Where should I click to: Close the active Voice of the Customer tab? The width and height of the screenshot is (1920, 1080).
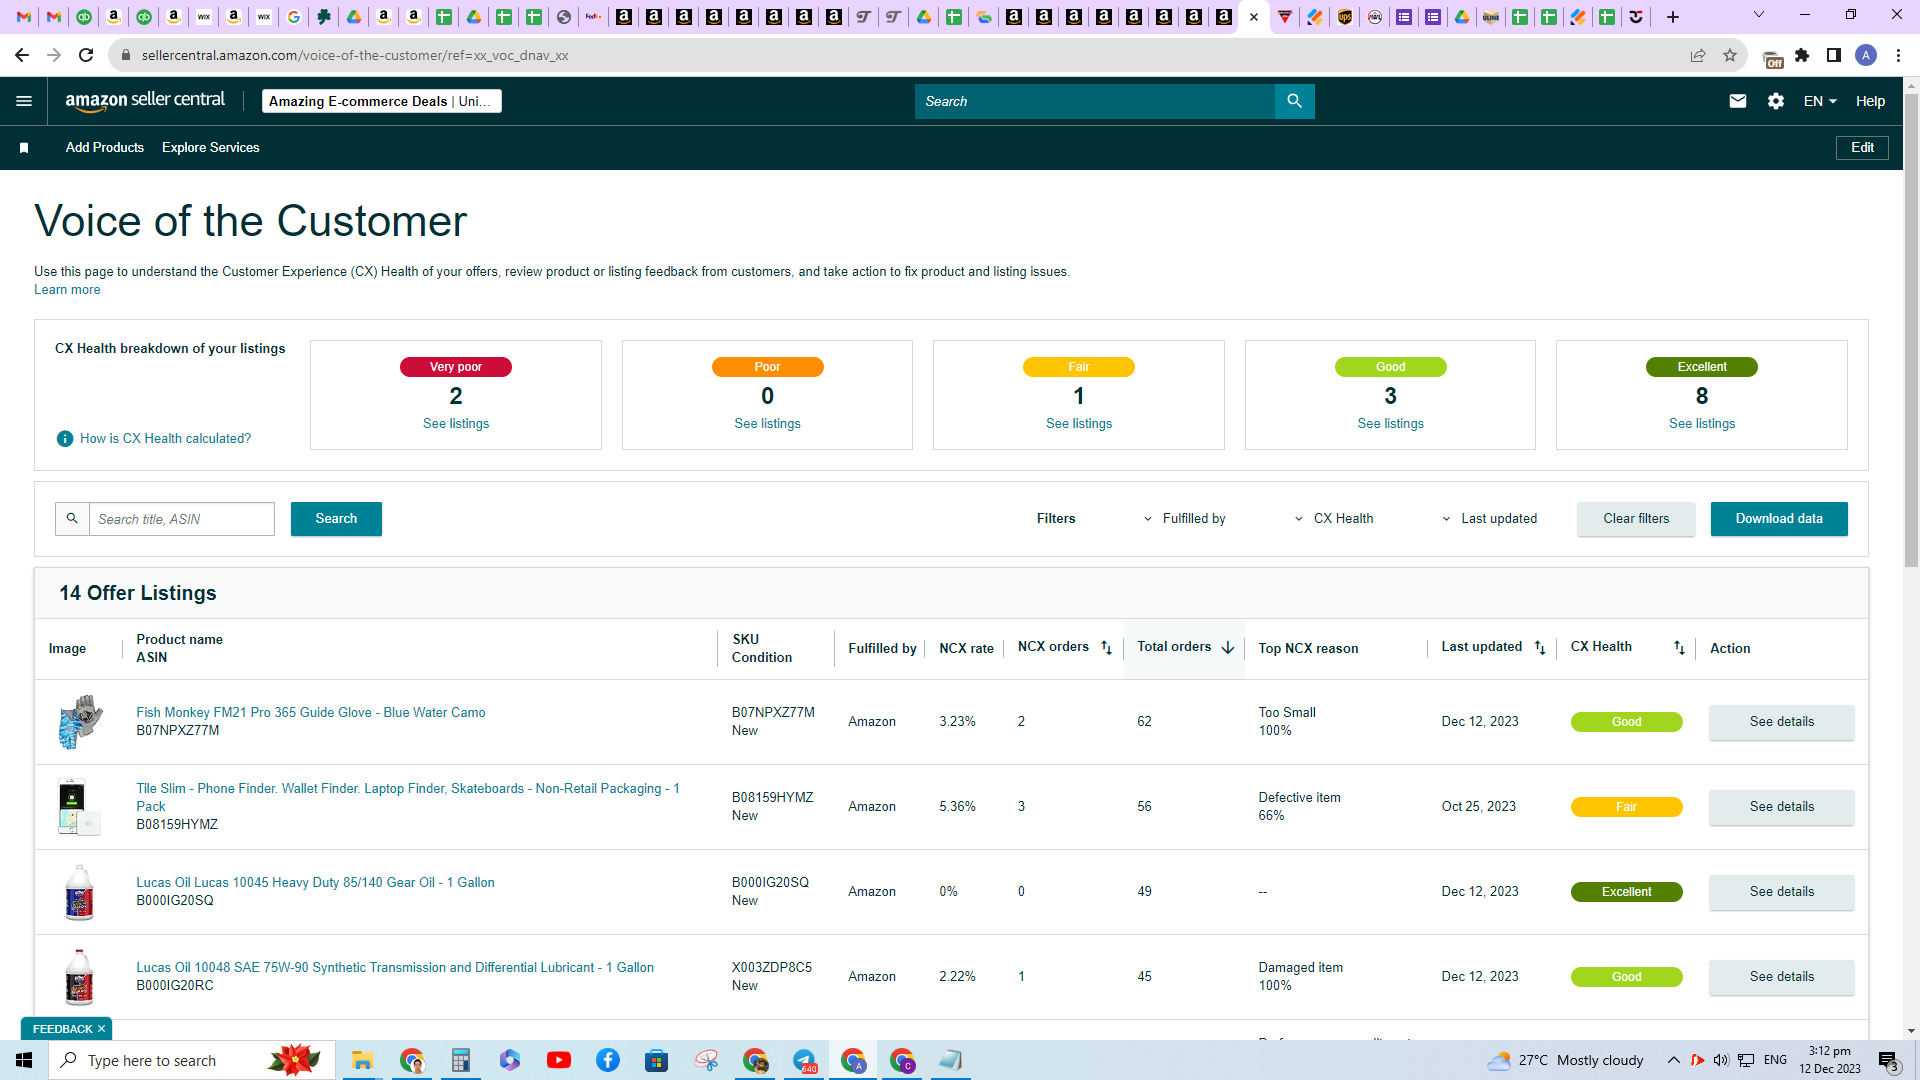(1254, 17)
